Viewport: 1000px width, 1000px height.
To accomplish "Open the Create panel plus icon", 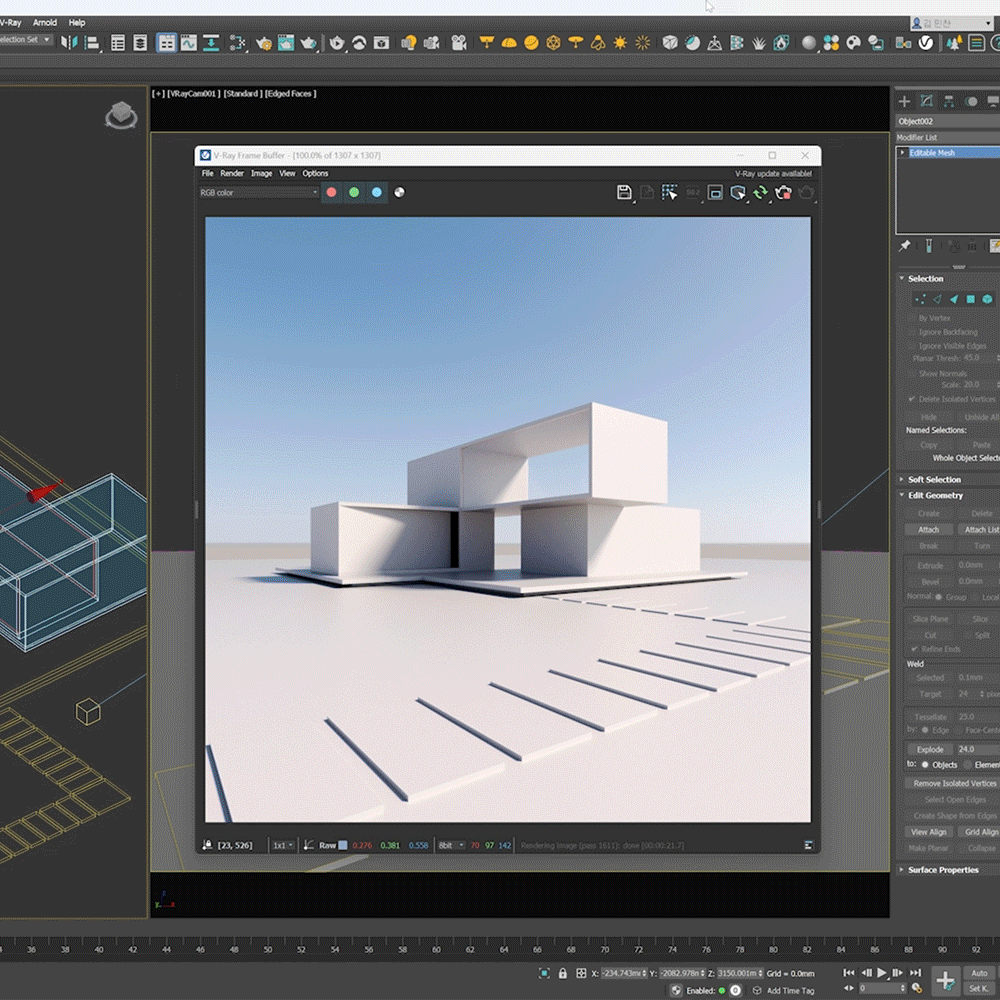I will point(904,101).
